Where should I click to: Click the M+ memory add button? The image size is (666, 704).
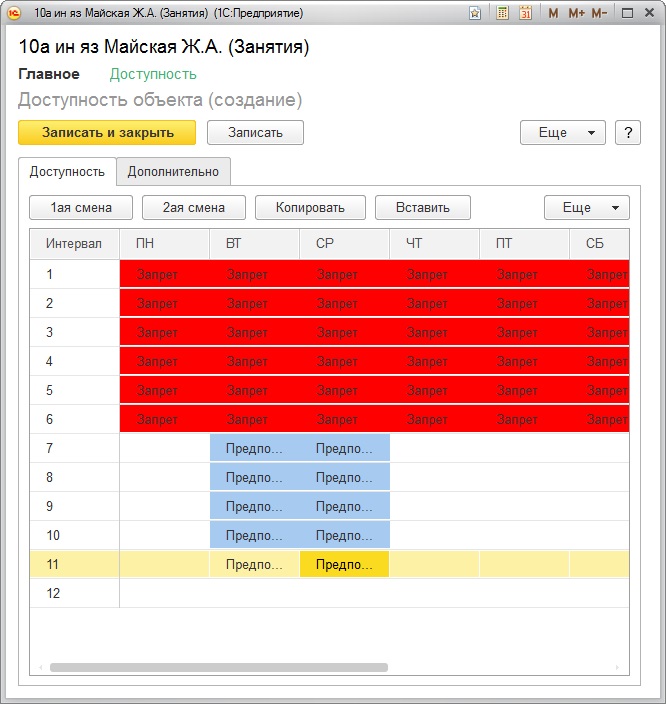576,13
